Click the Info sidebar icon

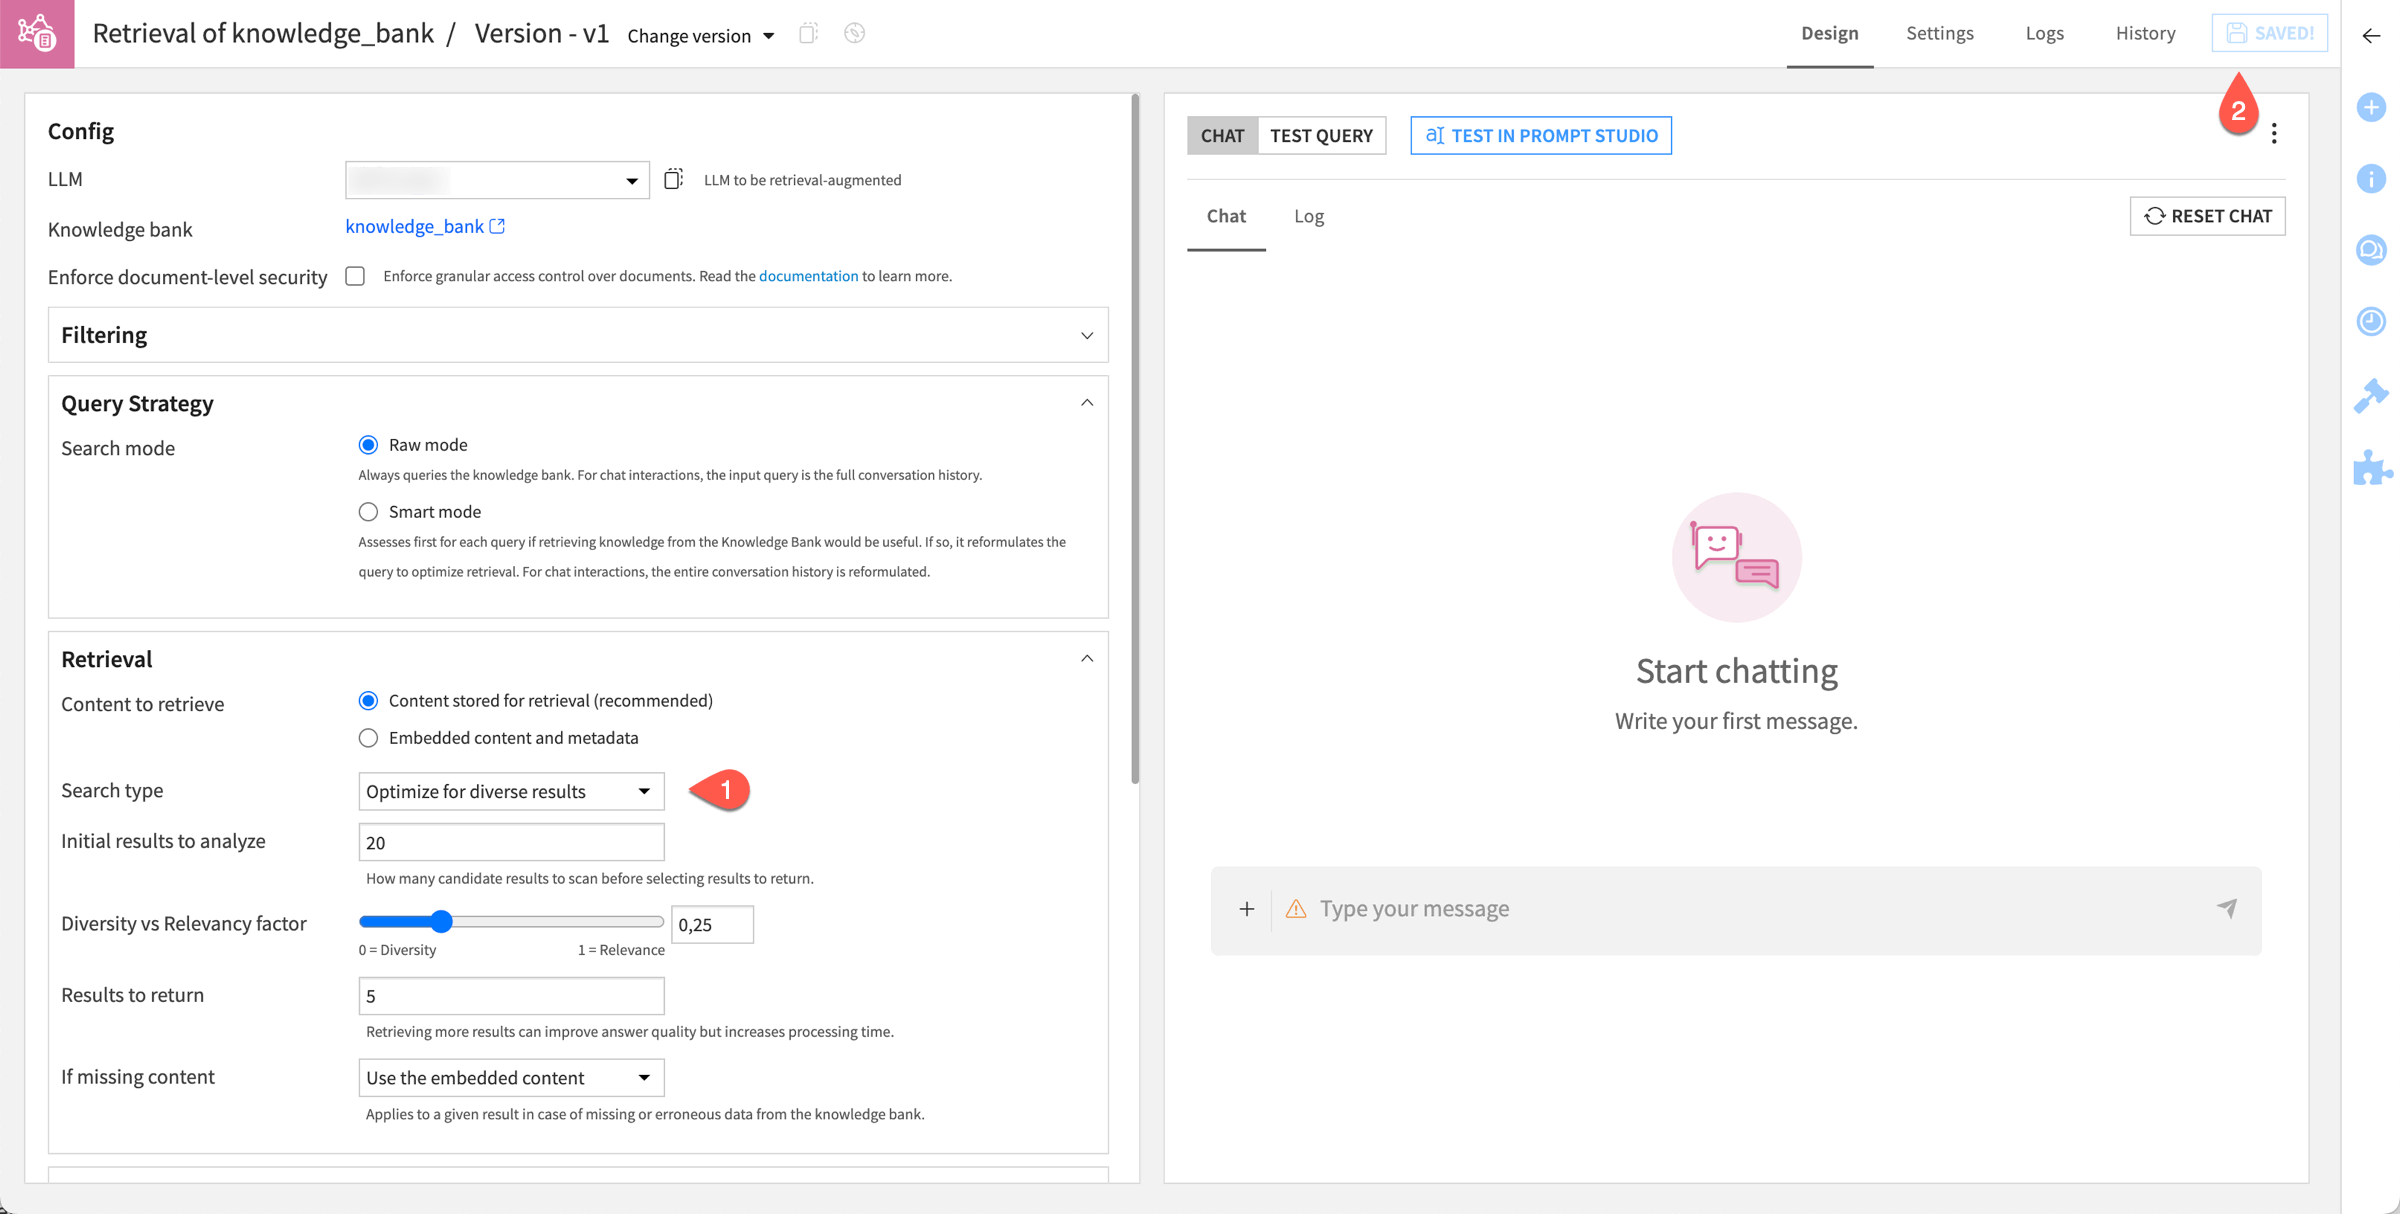click(2371, 178)
